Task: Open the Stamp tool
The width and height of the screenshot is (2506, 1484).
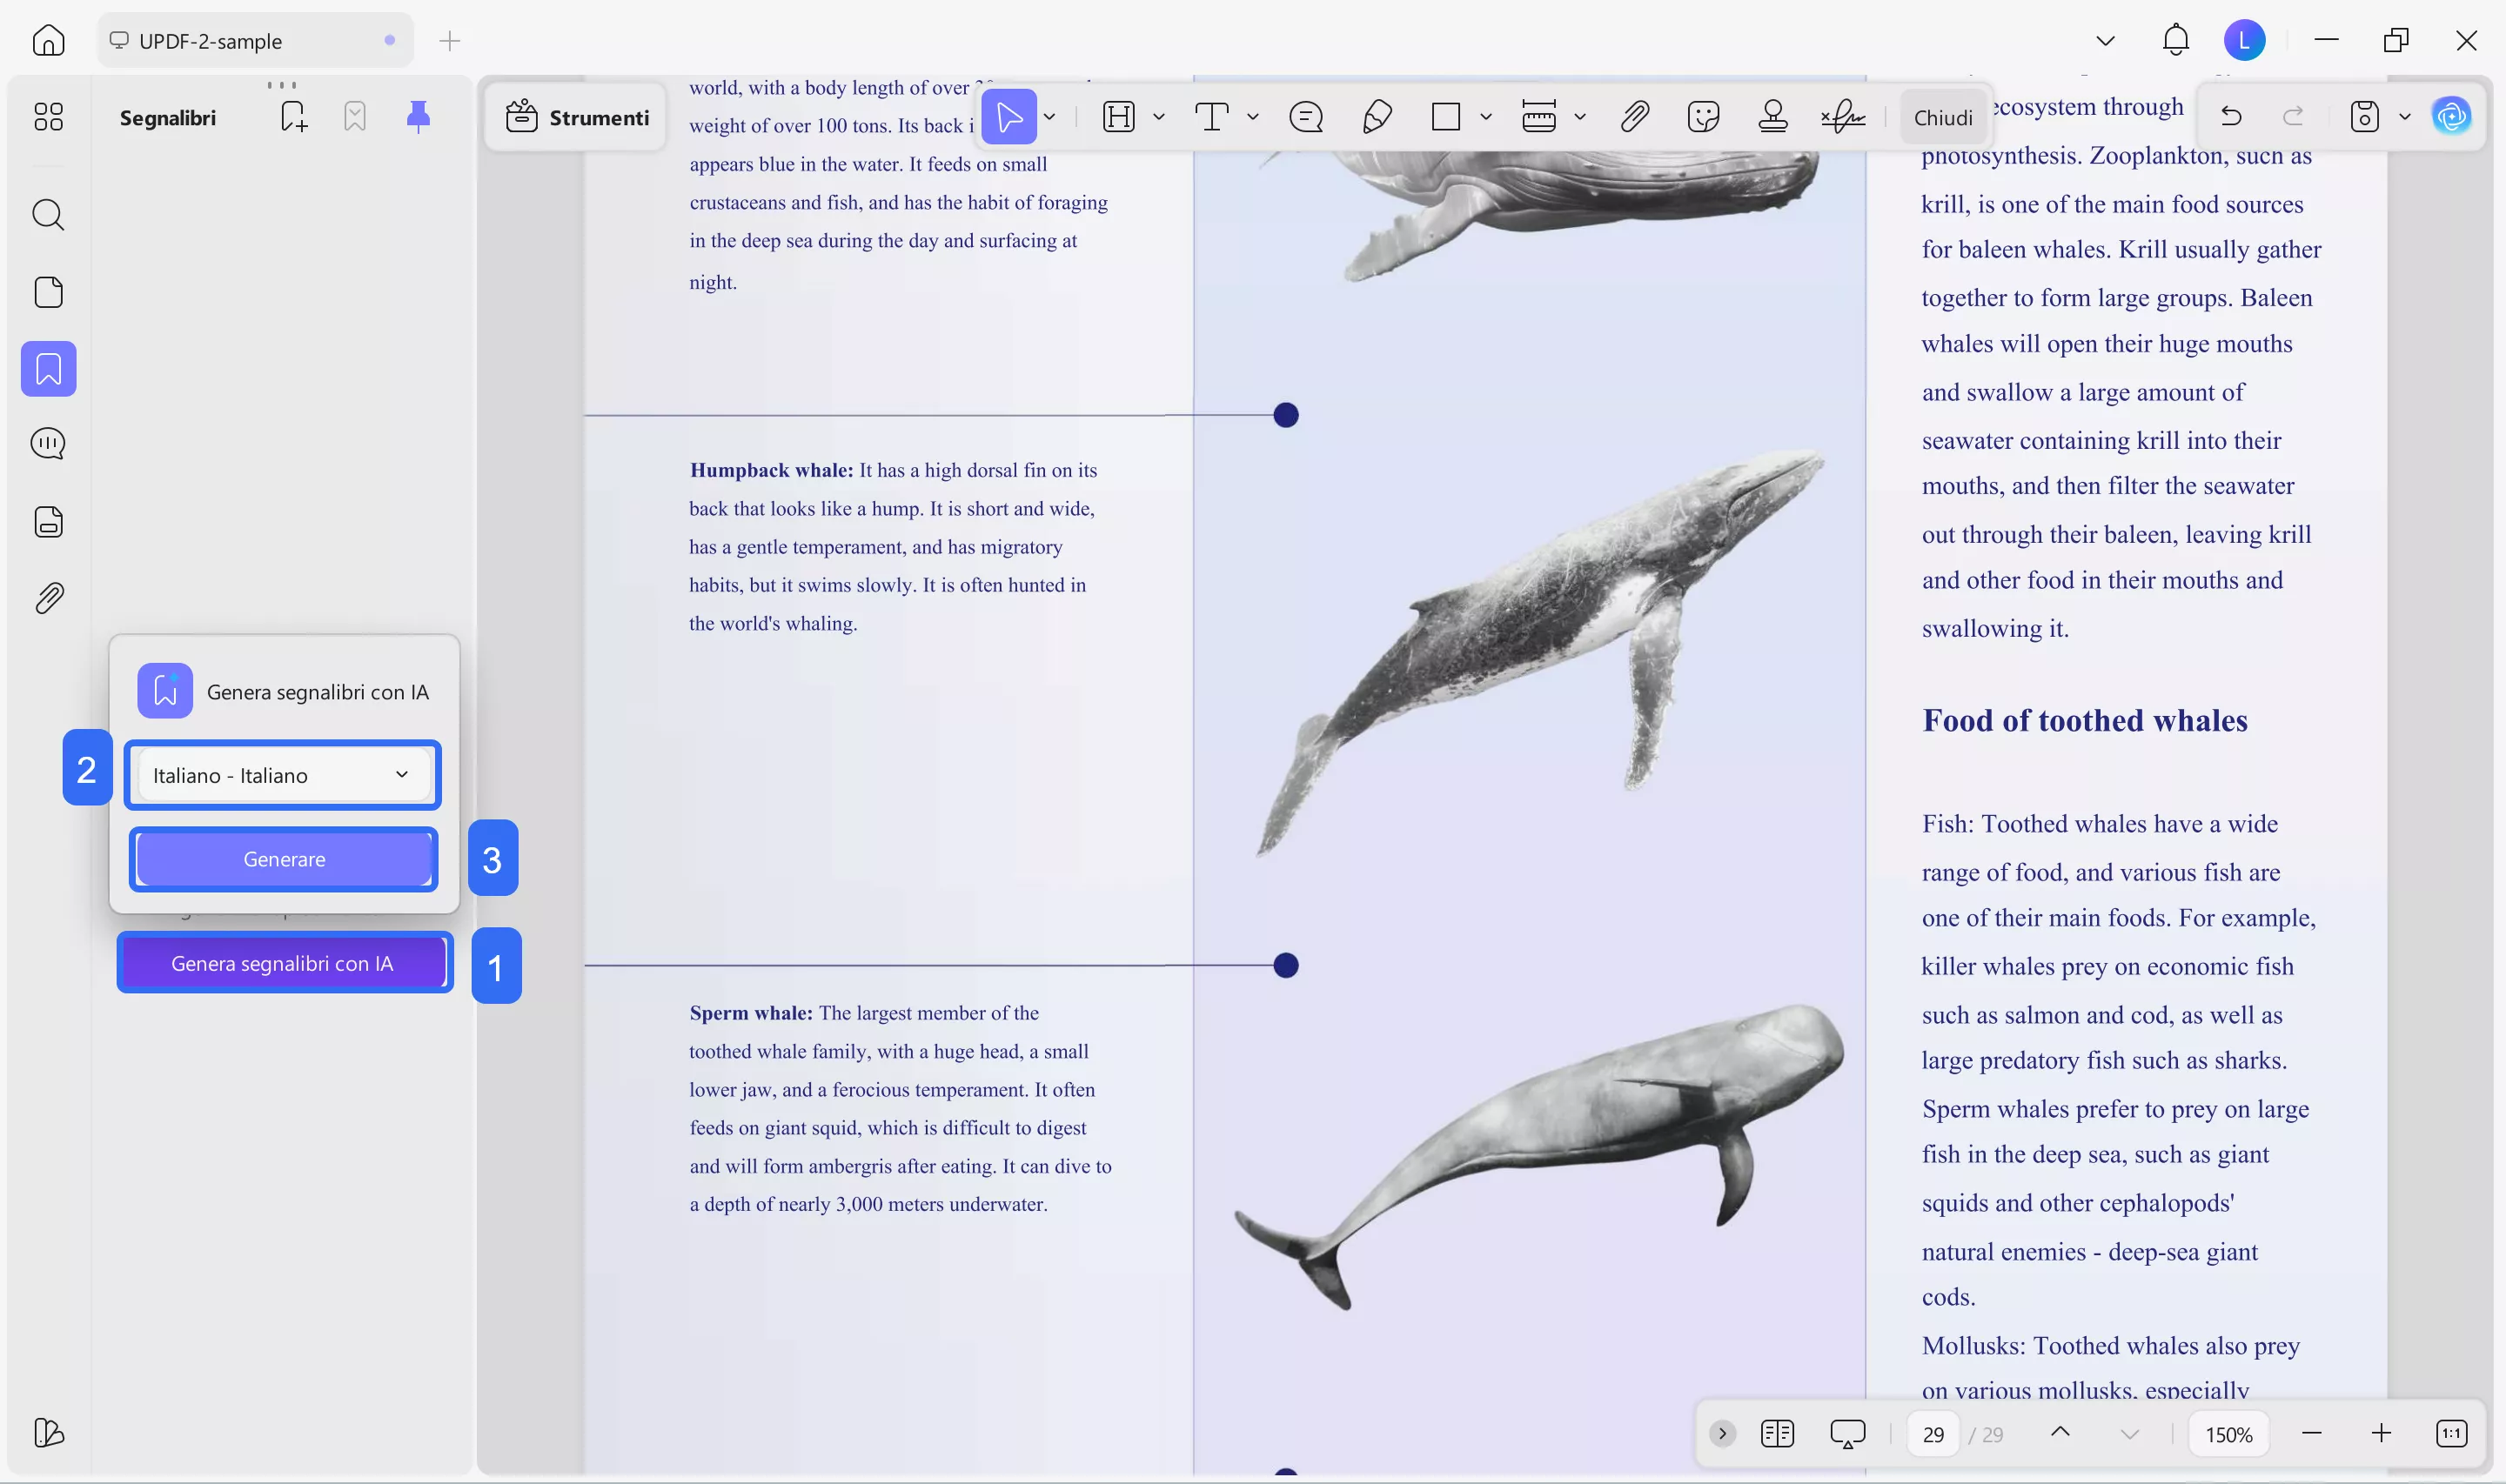Action: click(1772, 117)
